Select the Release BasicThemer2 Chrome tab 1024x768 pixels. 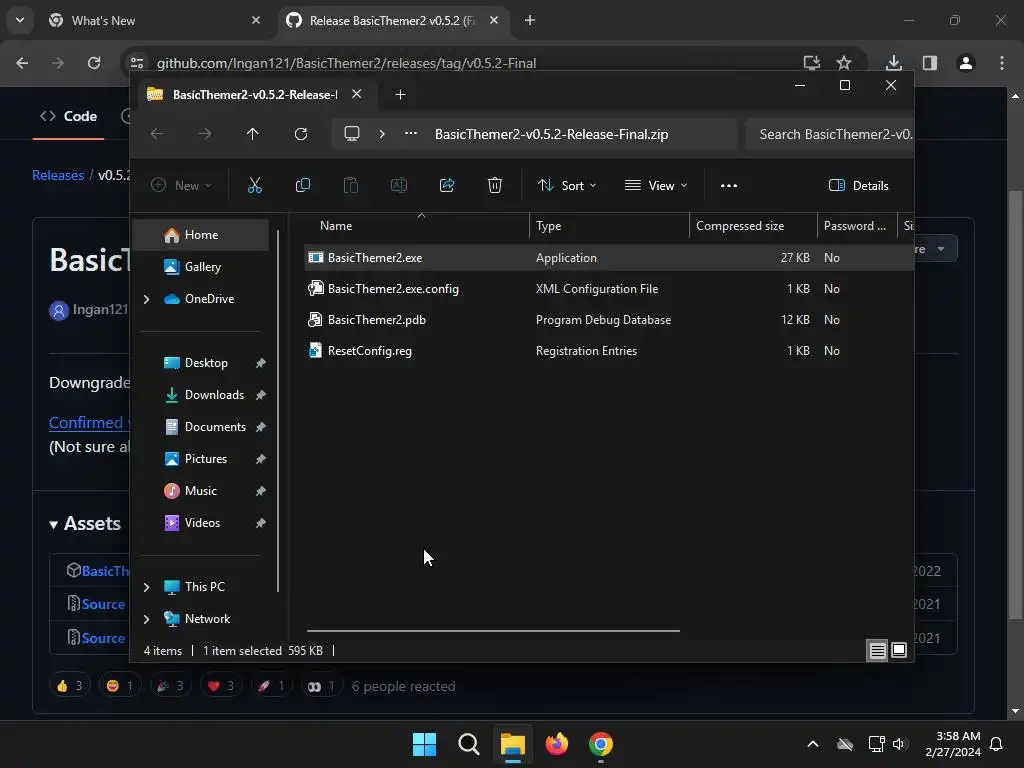pyautogui.click(x=392, y=20)
